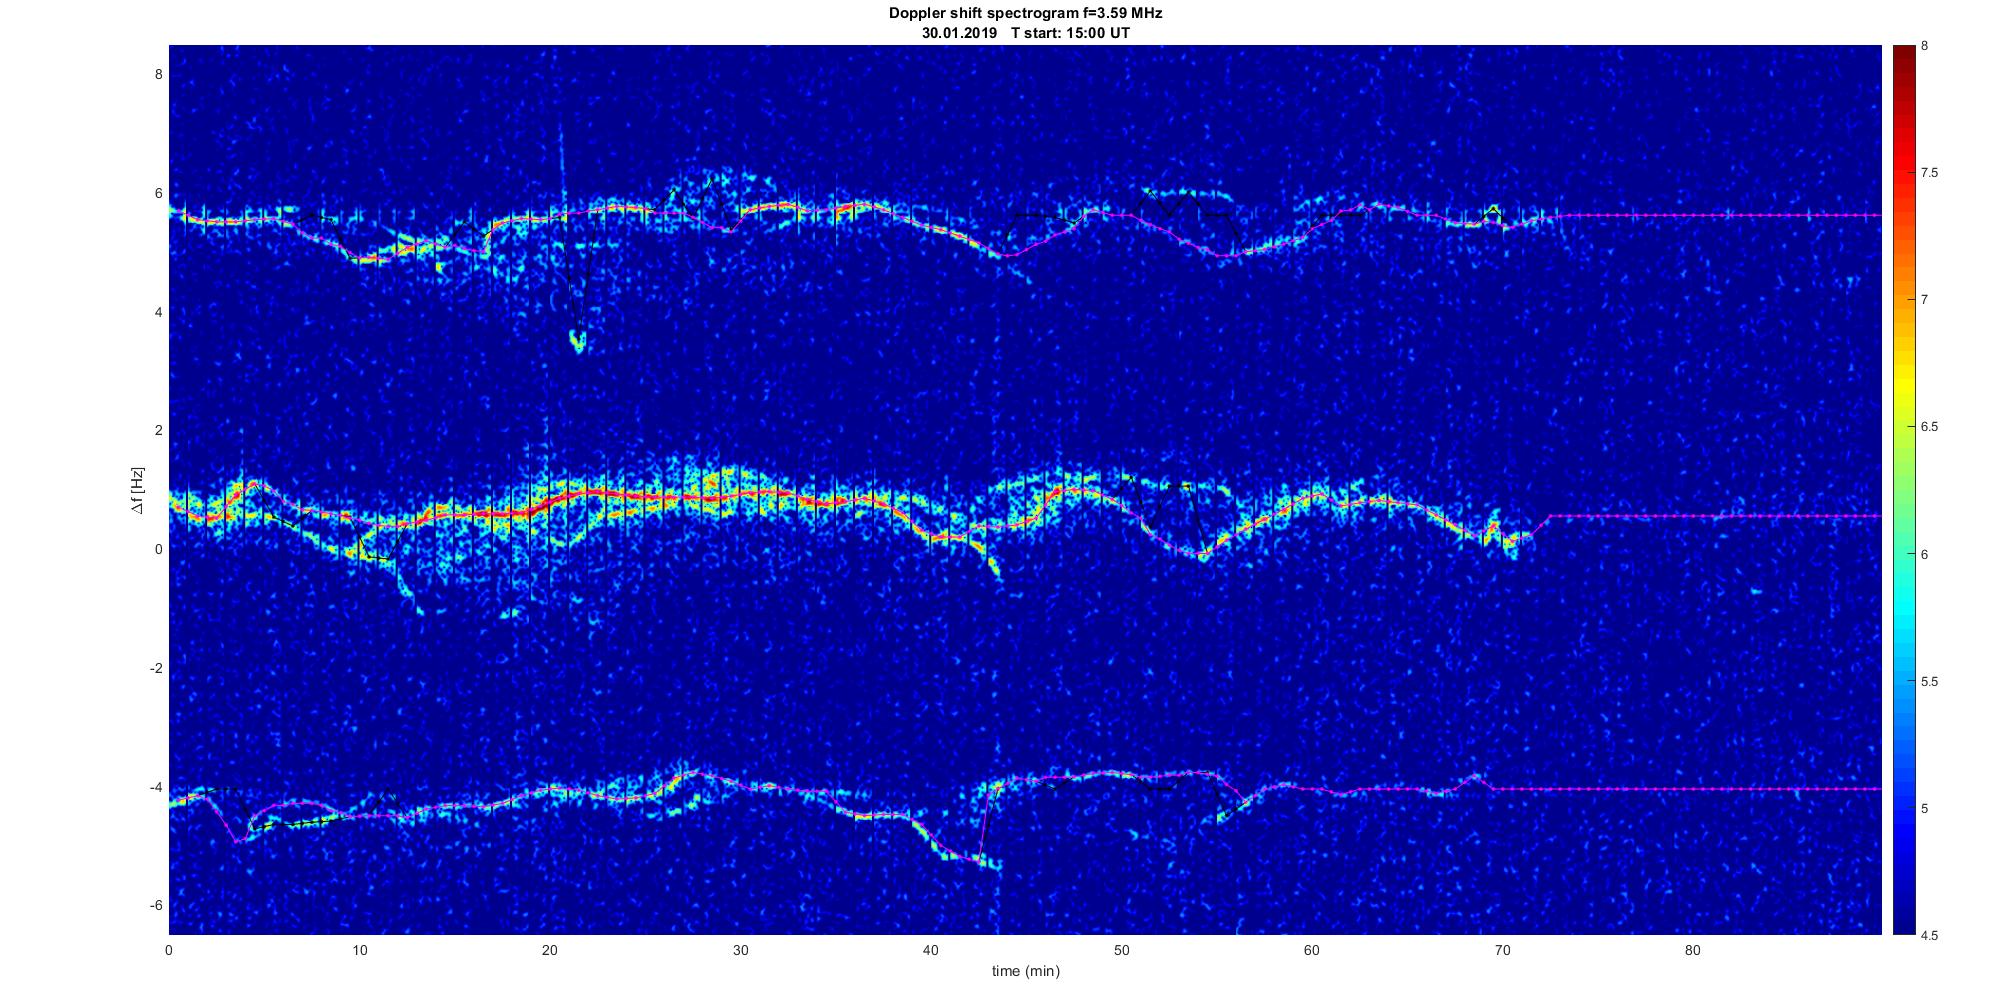Click the flat magenta line at 0.5 Hz near minute 80
2000x1003 pixels.
coord(1693,516)
